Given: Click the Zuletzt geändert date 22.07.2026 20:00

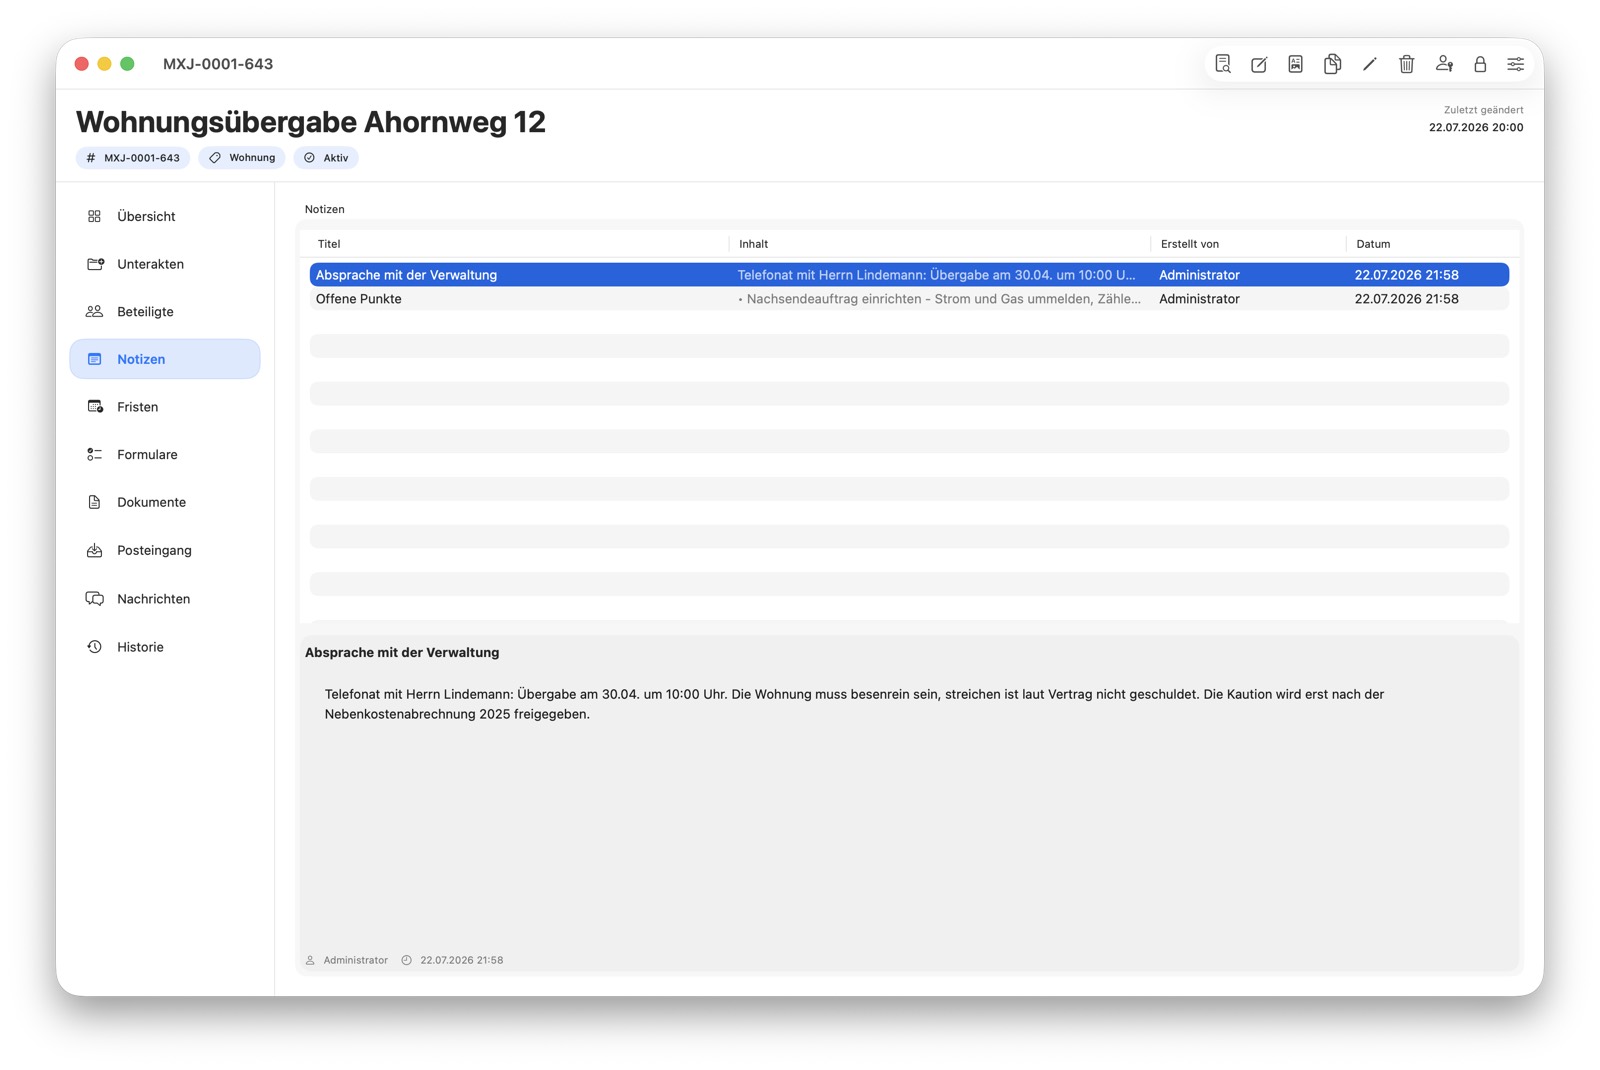Looking at the screenshot, I should pyautogui.click(x=1476, y=128).
